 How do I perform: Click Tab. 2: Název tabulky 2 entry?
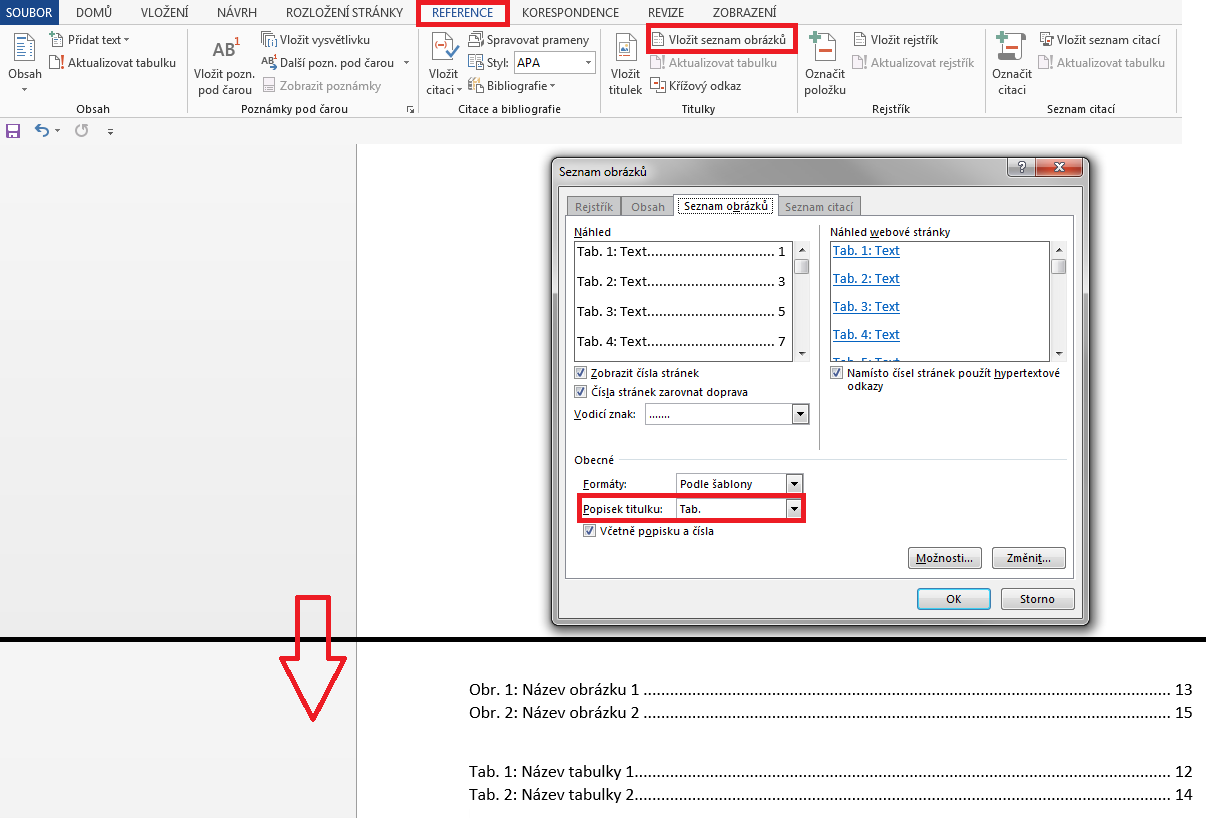pos(830,795)
